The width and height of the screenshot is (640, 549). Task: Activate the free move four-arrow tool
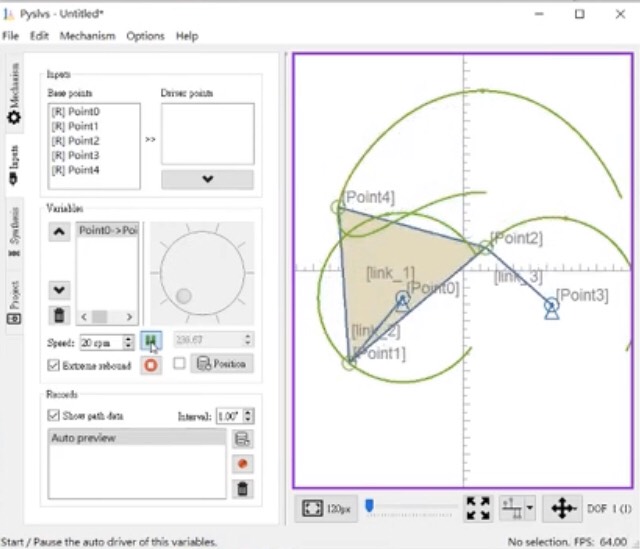coord(562,508)
